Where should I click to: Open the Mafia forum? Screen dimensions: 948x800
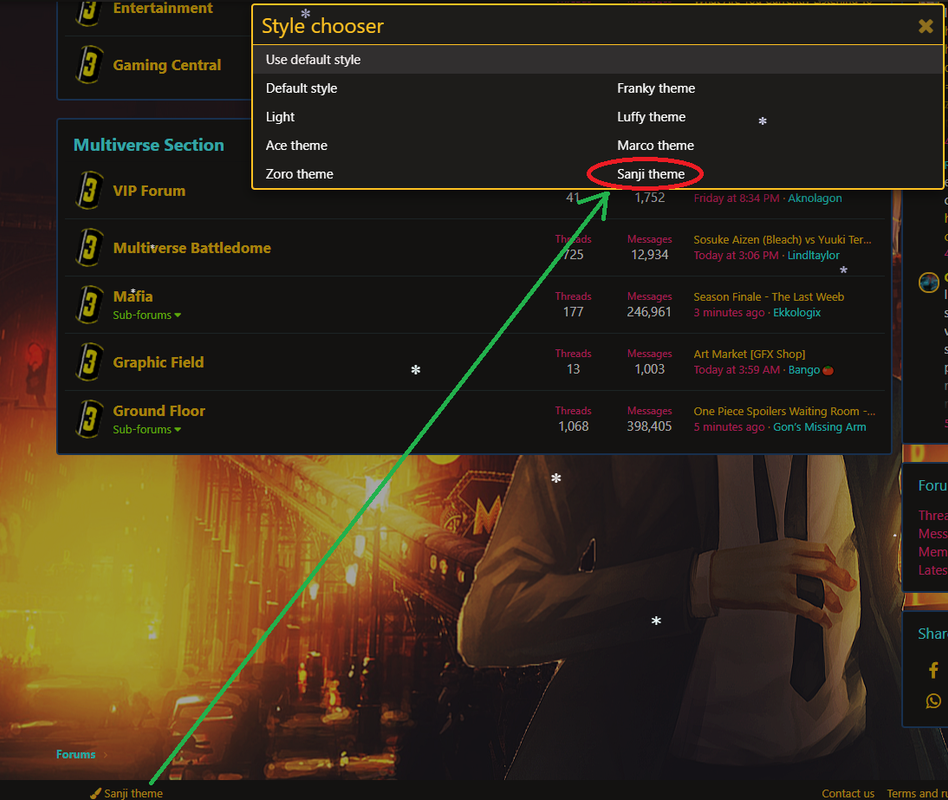[x=133, y=296]
